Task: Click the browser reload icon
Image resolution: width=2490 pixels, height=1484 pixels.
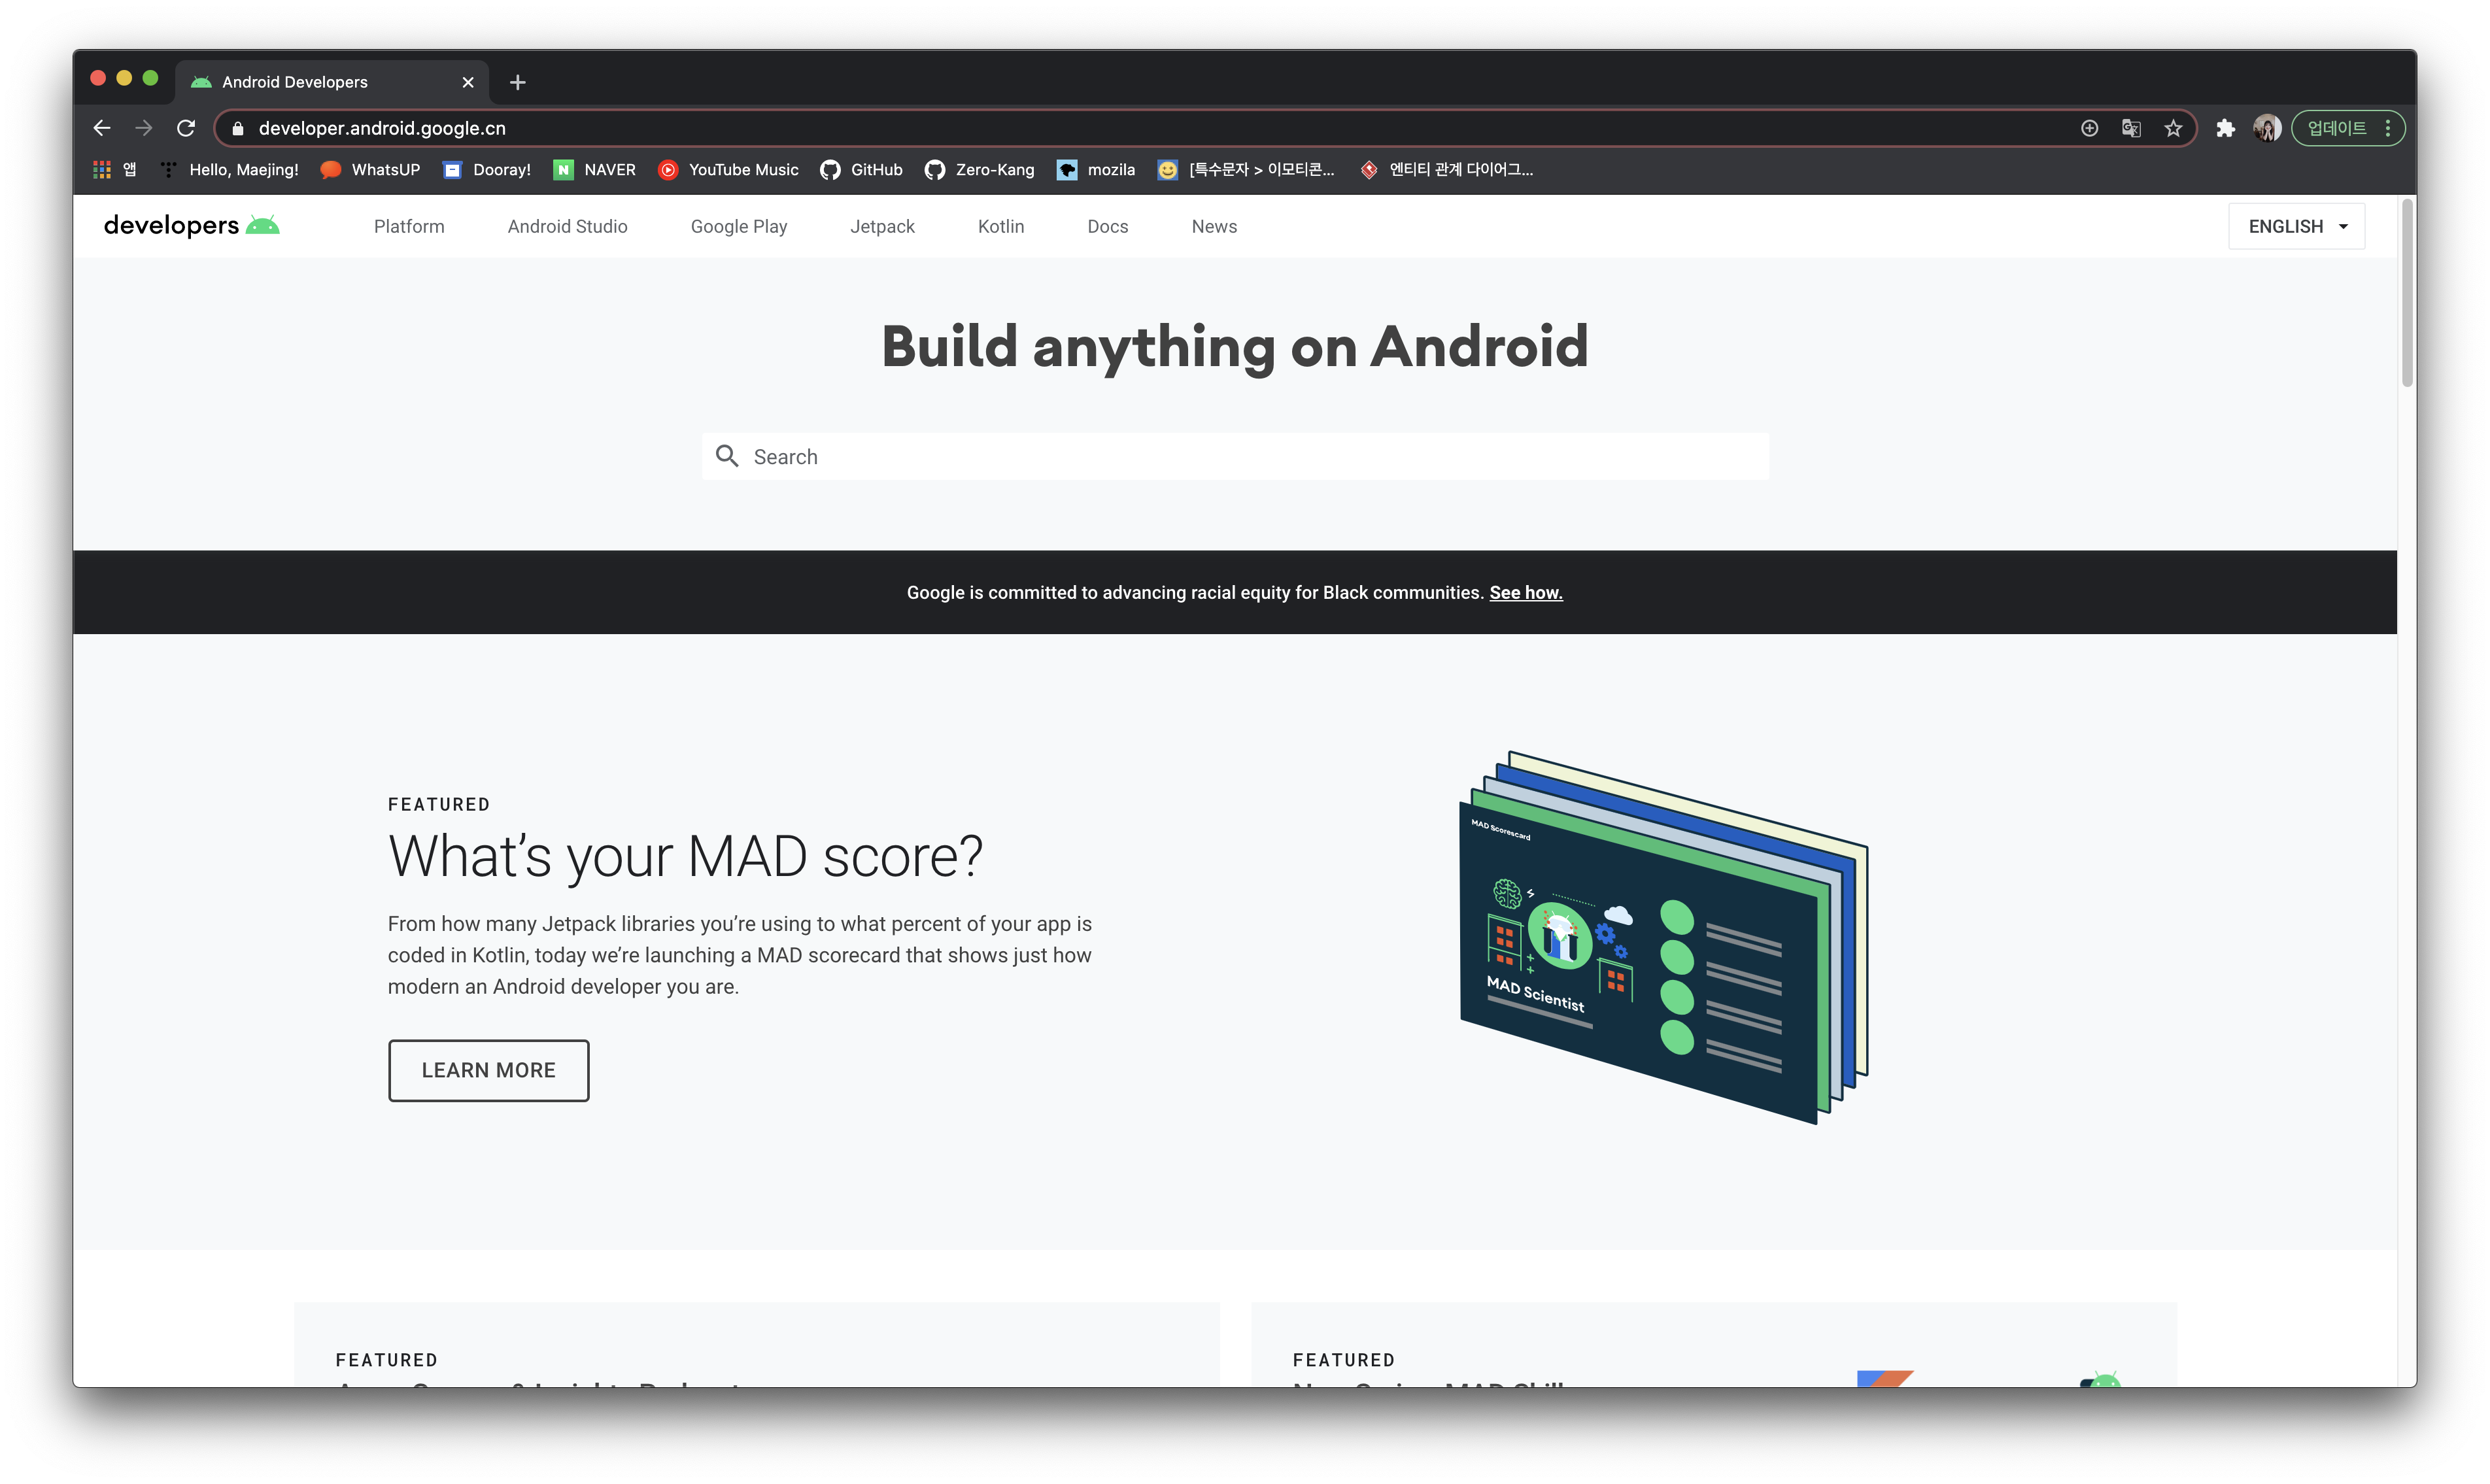Action: point(186,128)
